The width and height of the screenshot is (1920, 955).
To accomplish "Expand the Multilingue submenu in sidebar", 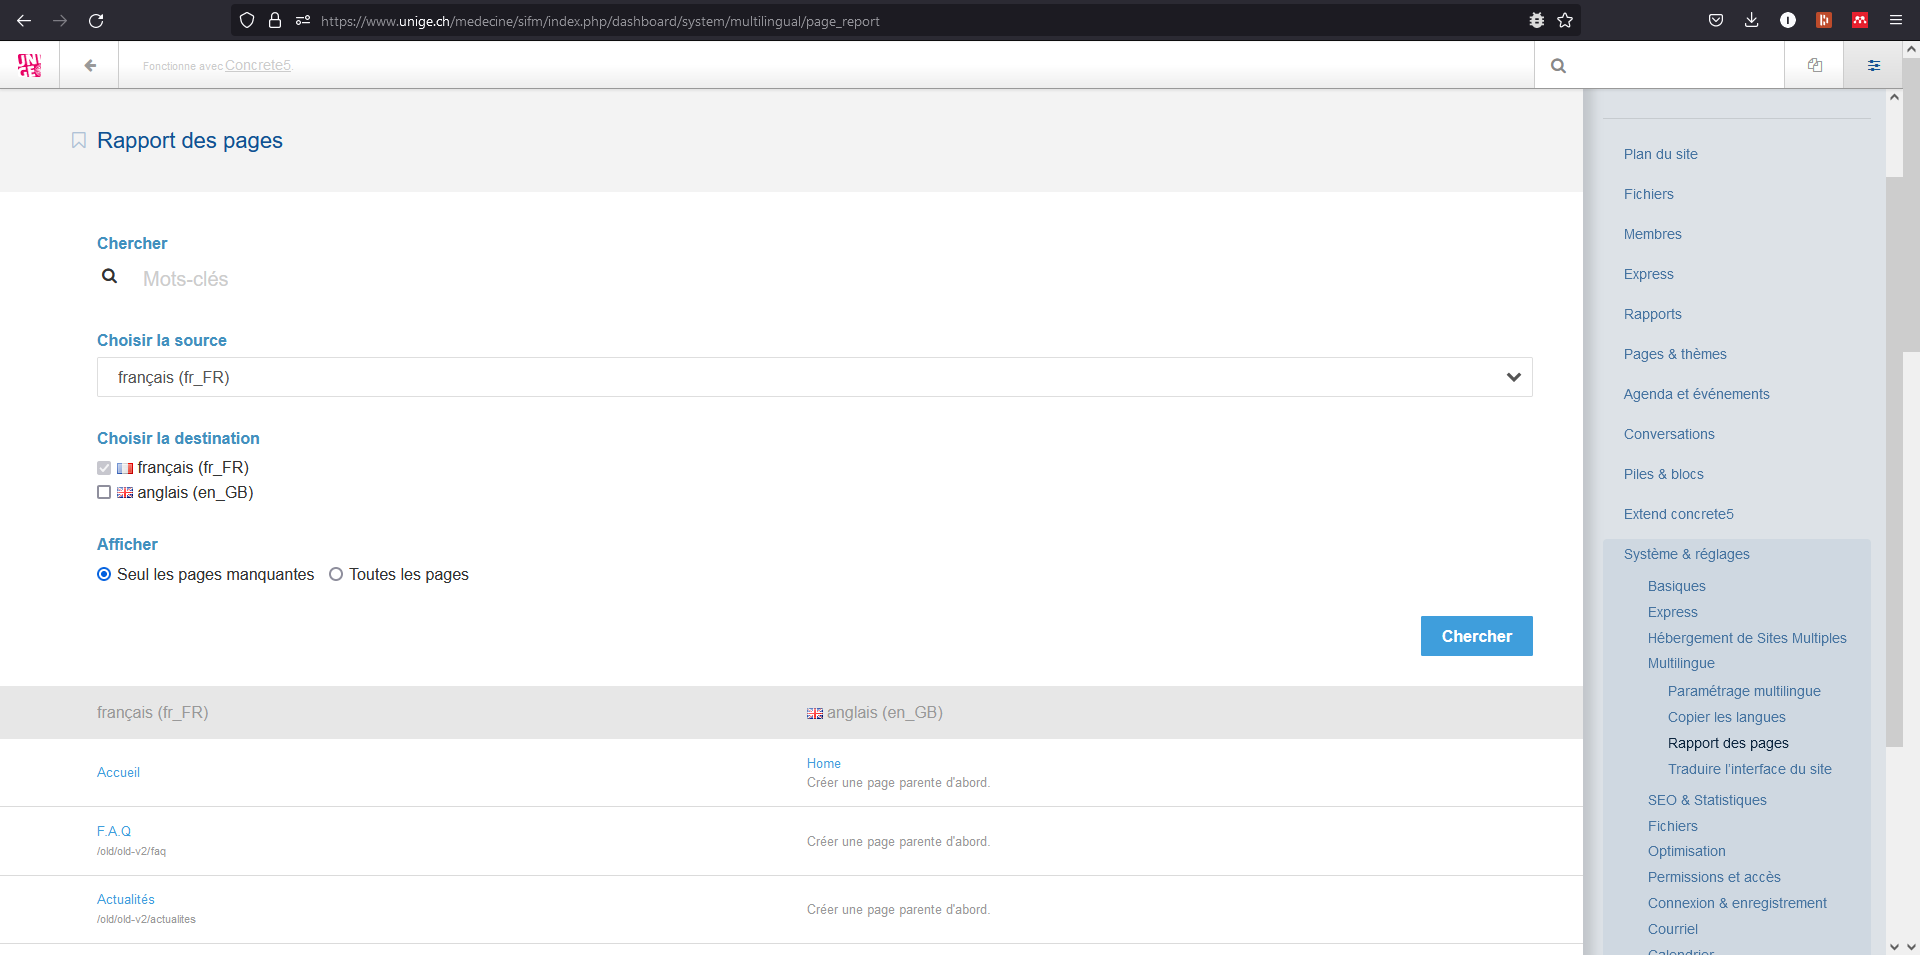I will 1680,663.
